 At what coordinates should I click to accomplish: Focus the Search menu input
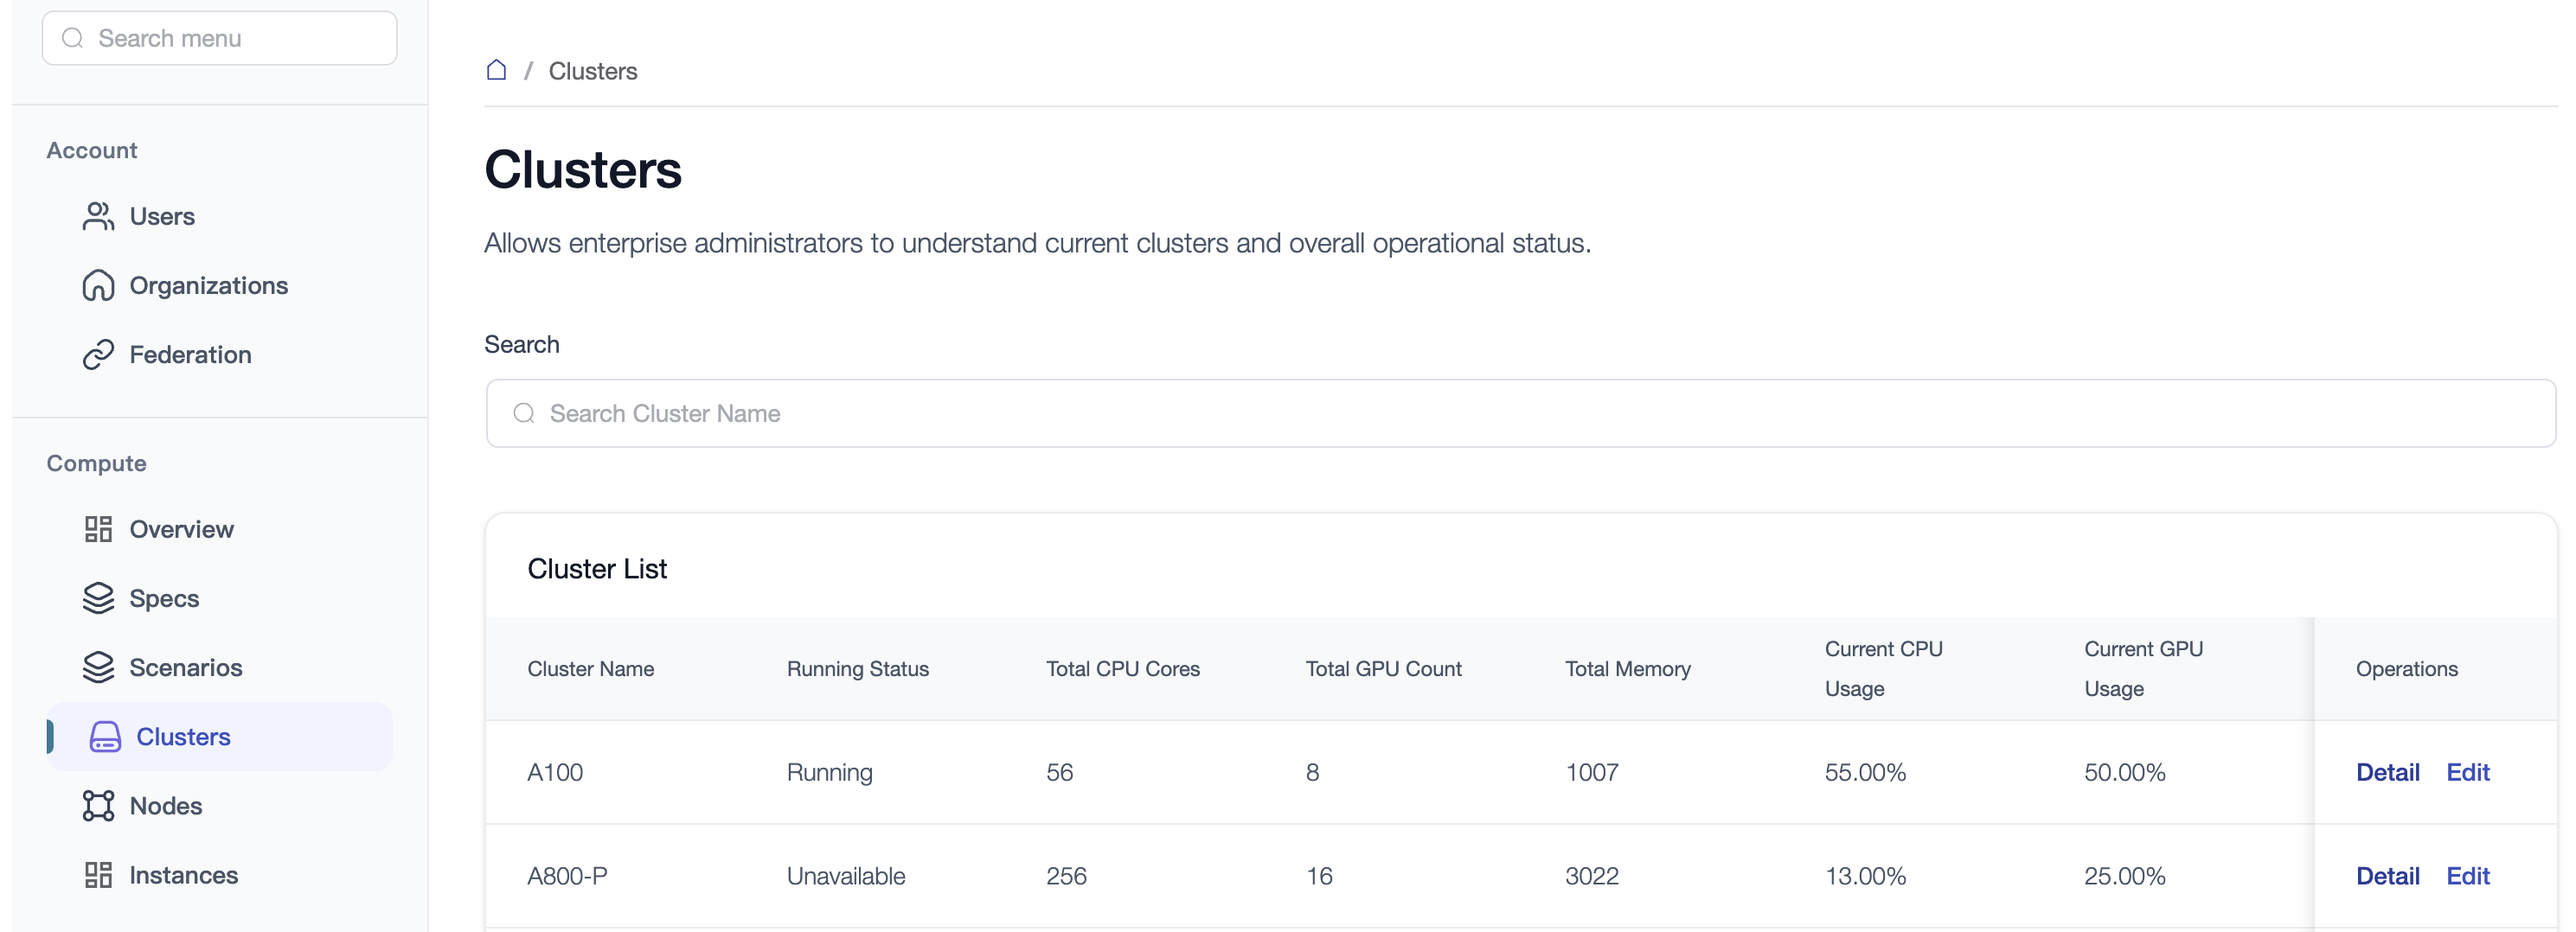[219, 38]
